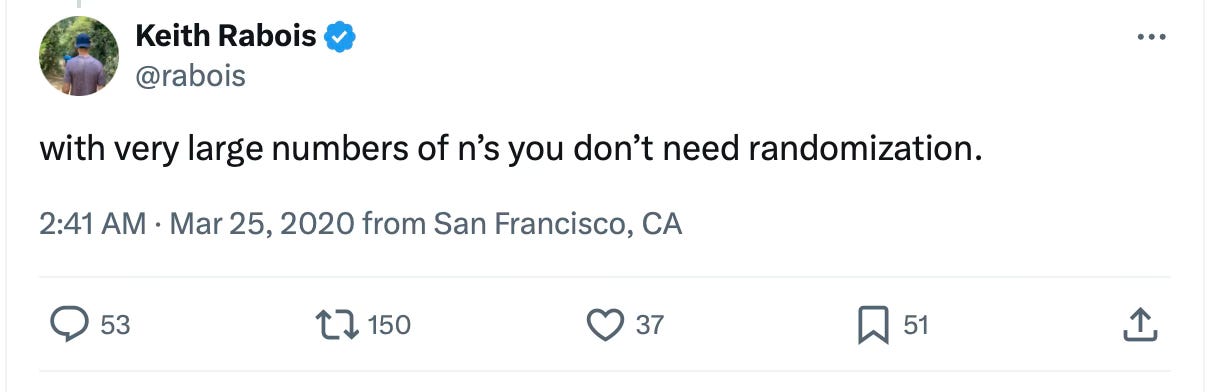Open the share upload arrow icon
Viewport: 1212px width, 392px height.
point(1141,325)
